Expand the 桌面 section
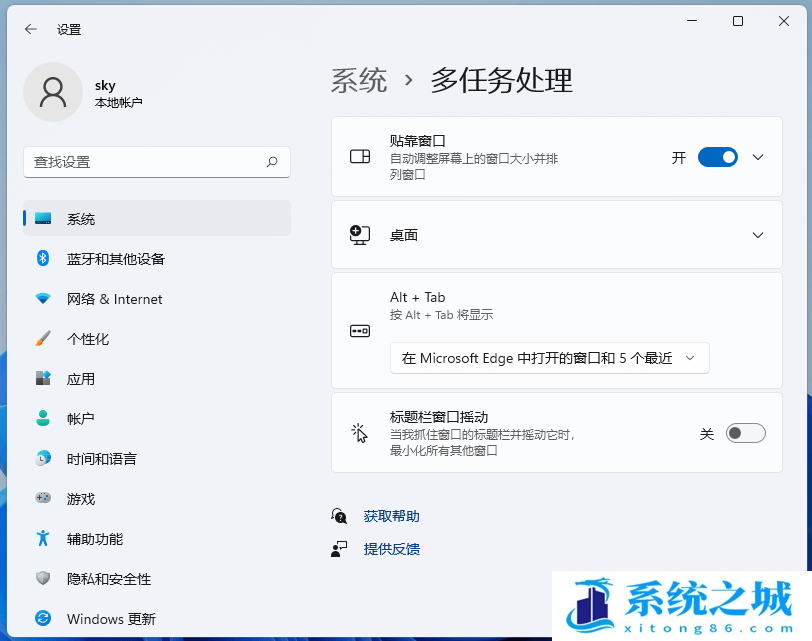 tap(757, 235)
